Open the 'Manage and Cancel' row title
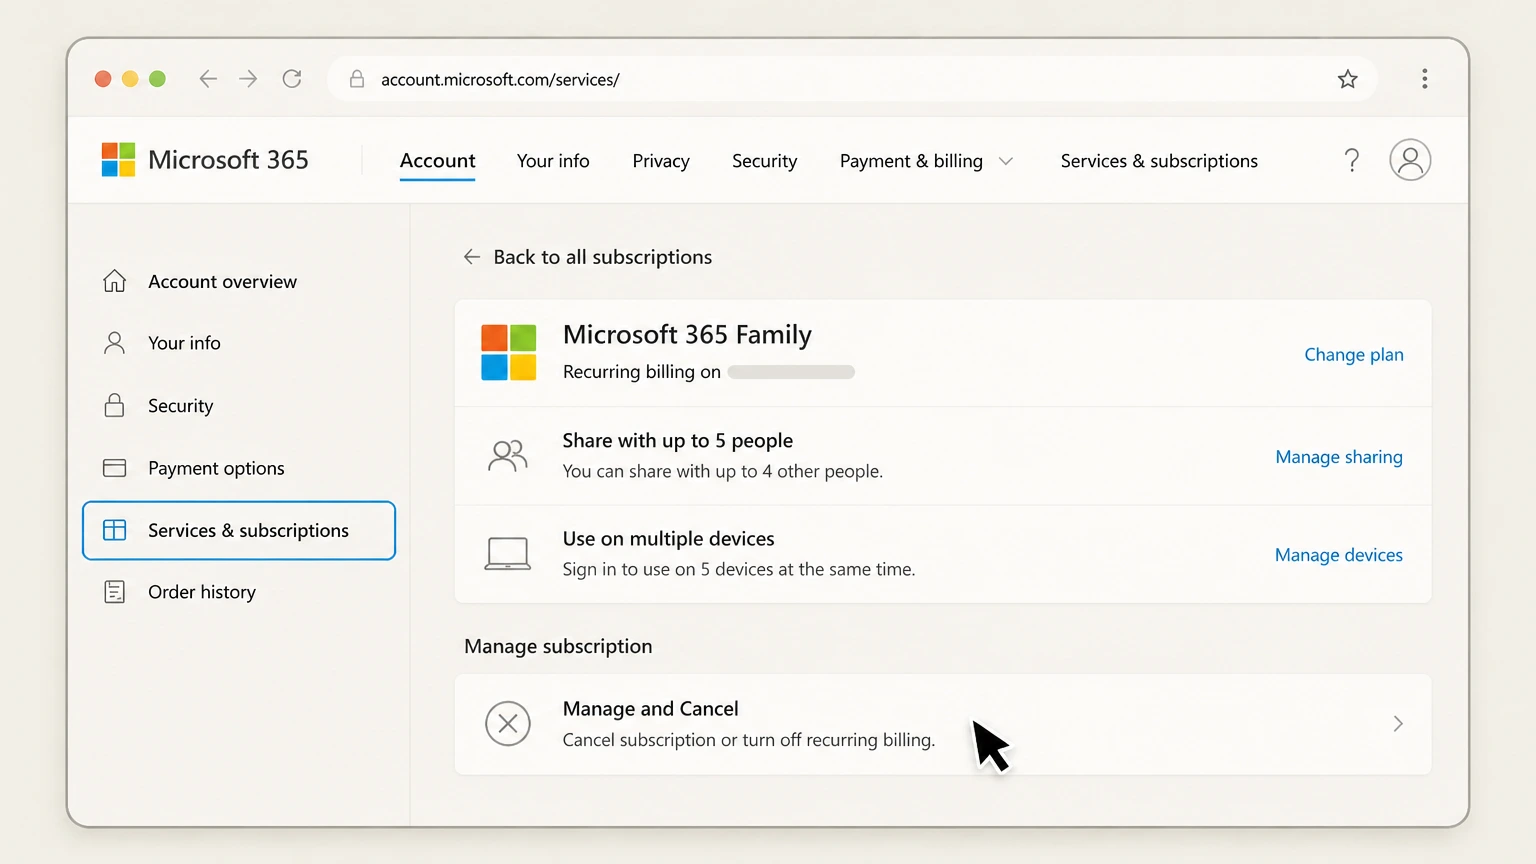Screen dimensions: 1536x864 click(651, 709)
